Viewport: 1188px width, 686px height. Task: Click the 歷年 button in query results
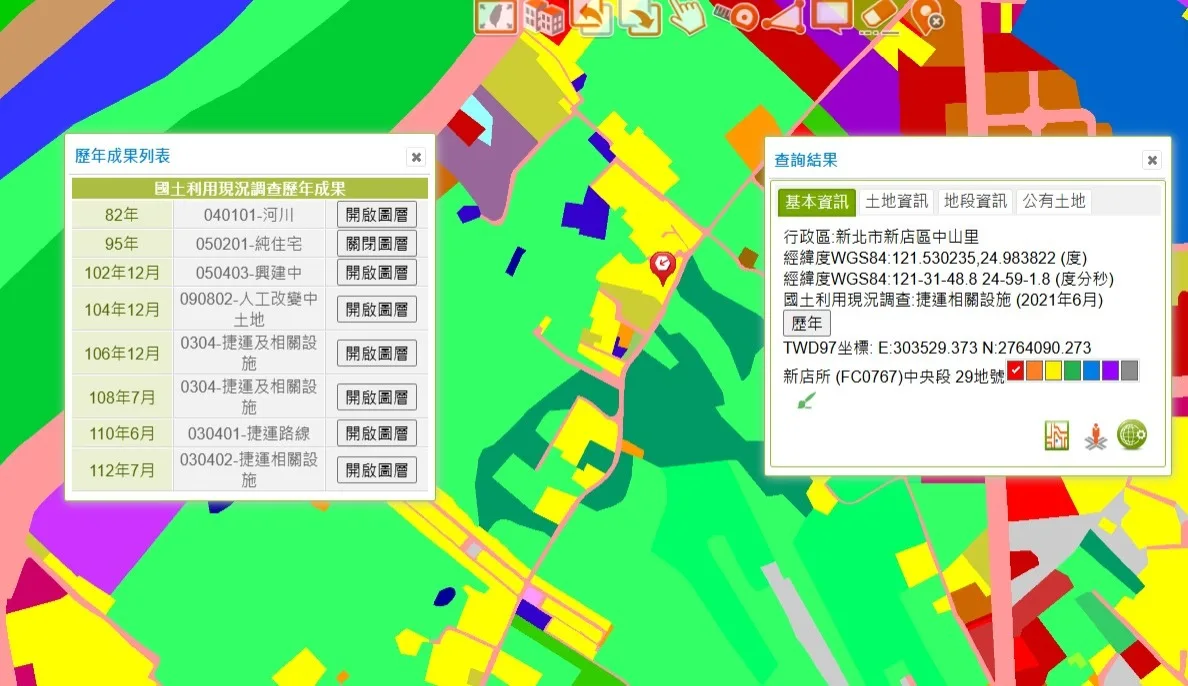coord(806,324)
